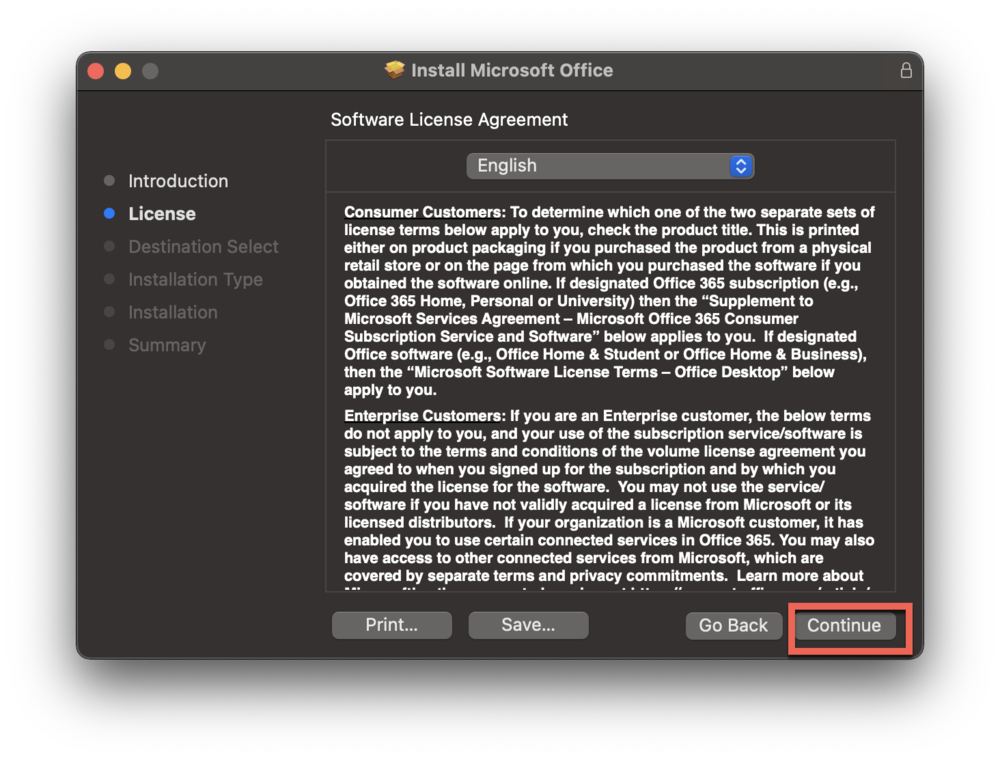Select the Summary step in sidebar
This screenshot has width=1000, height=760.
[x=167, y=345]
